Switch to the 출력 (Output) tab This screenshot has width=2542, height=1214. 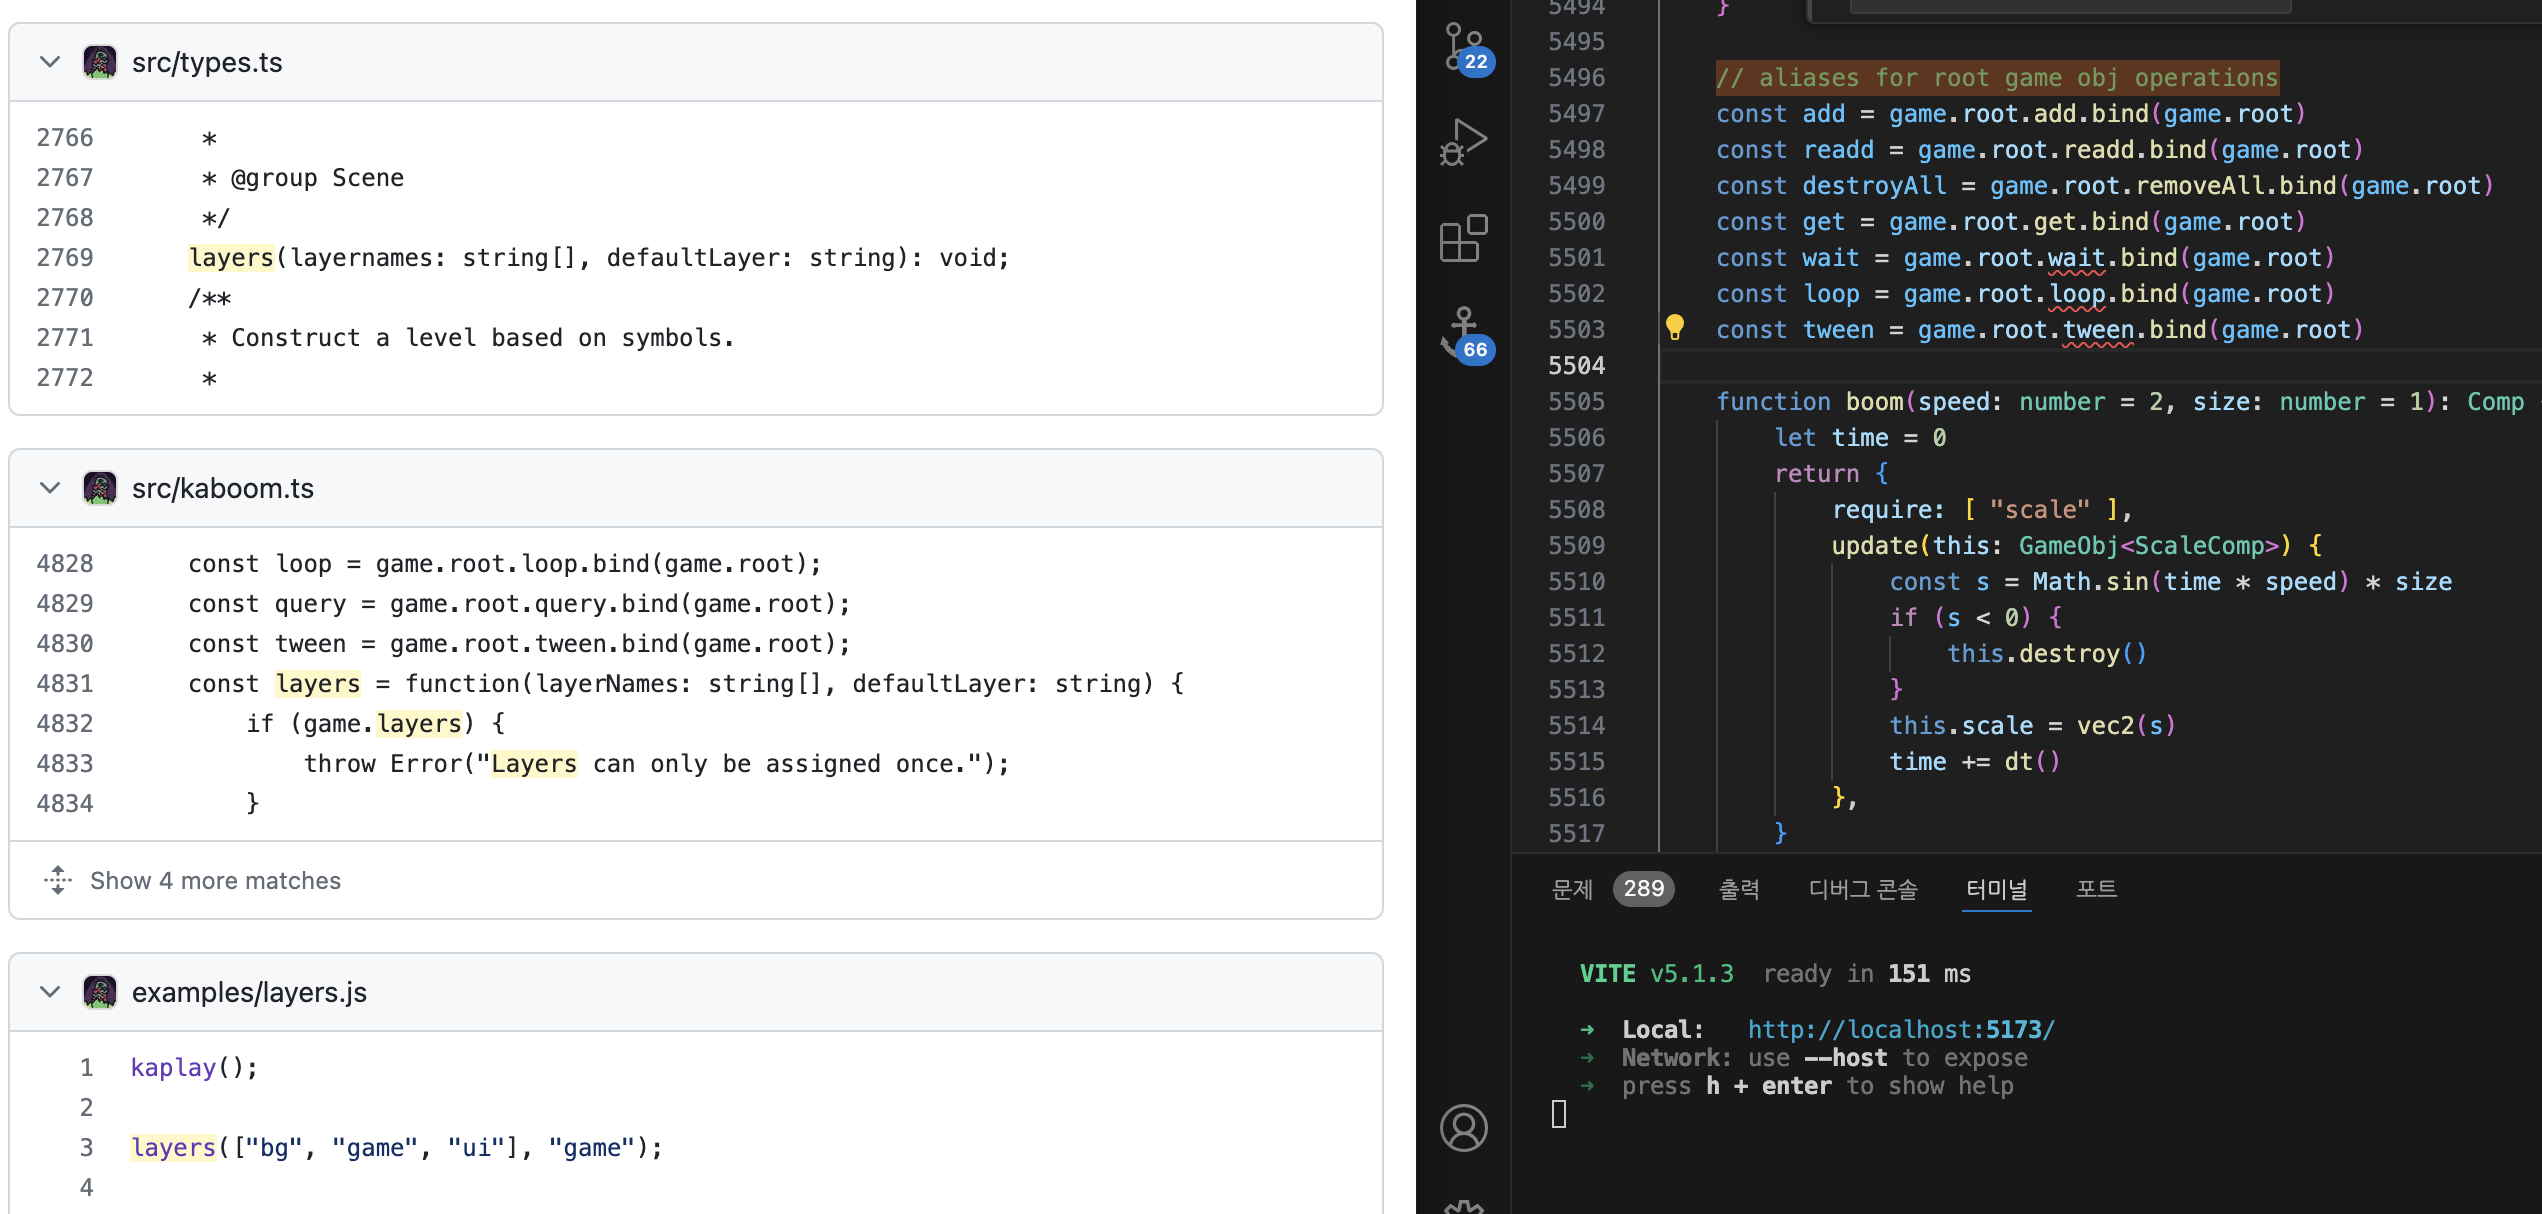coord(1738,888)
